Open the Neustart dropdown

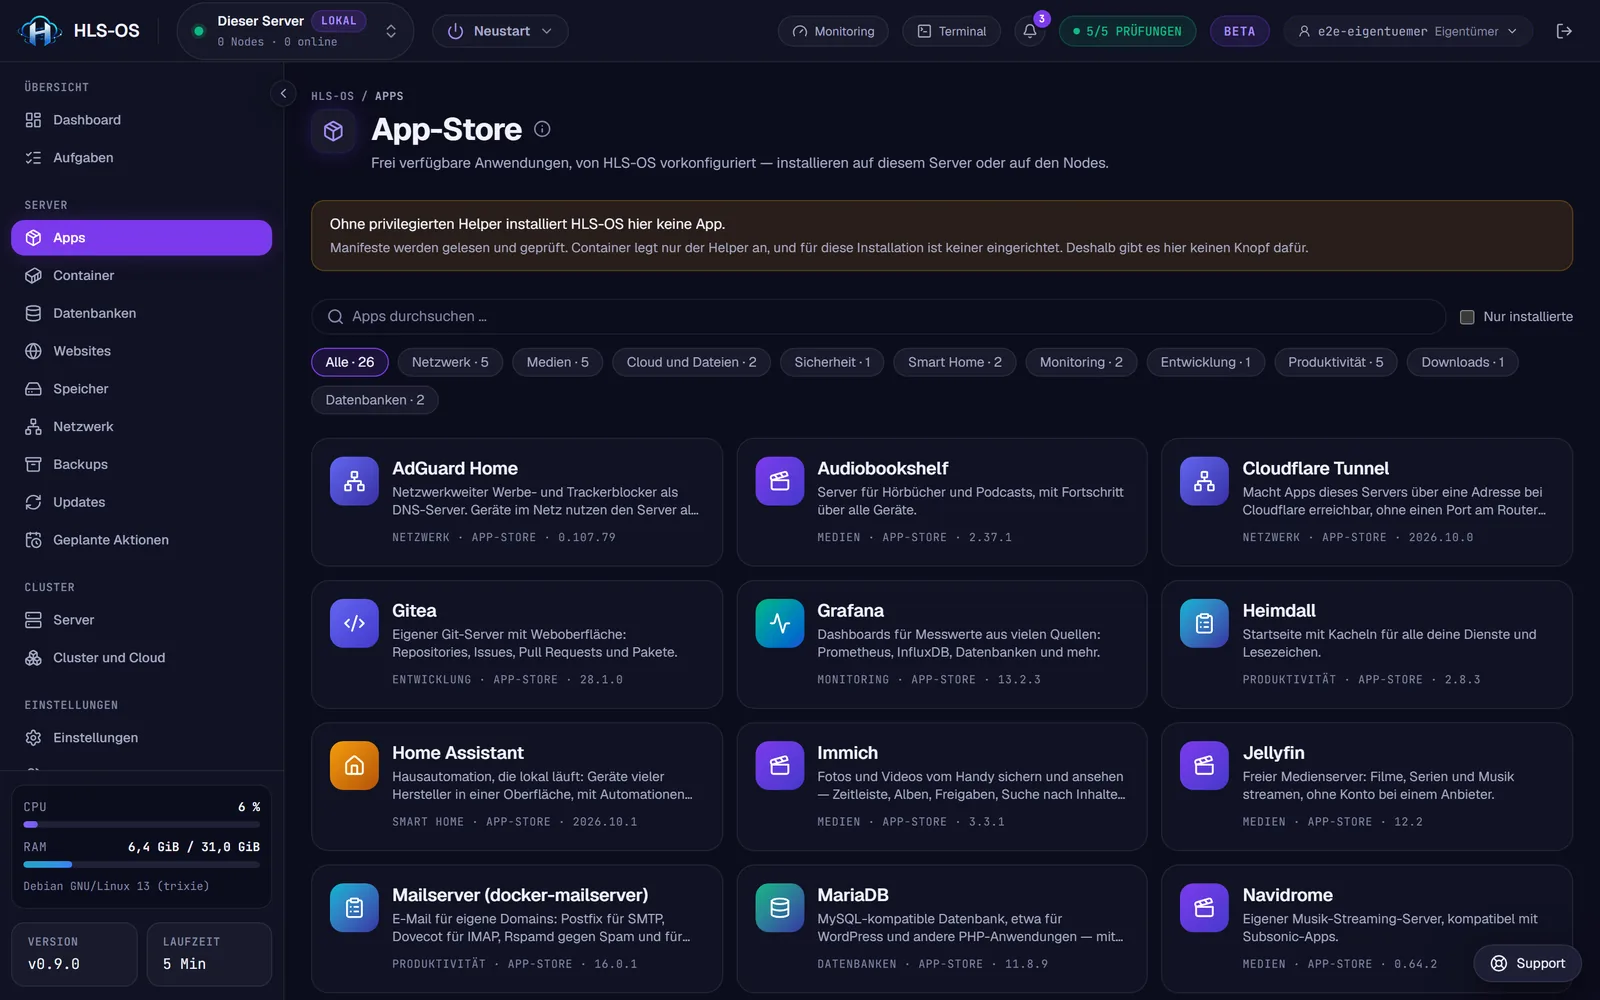(500, 31)
